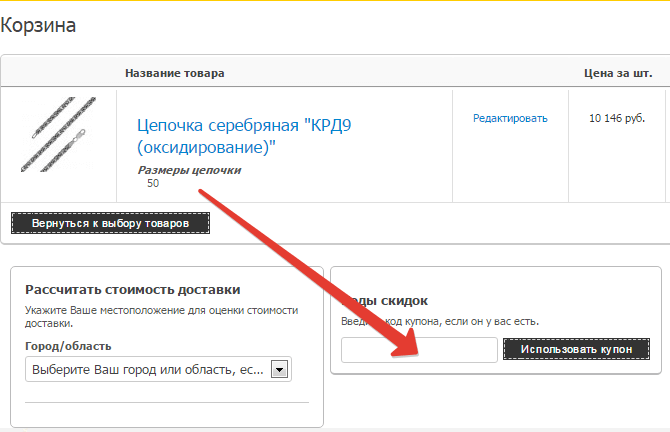
Task: Click the Редактировать link
Action: 510,118
